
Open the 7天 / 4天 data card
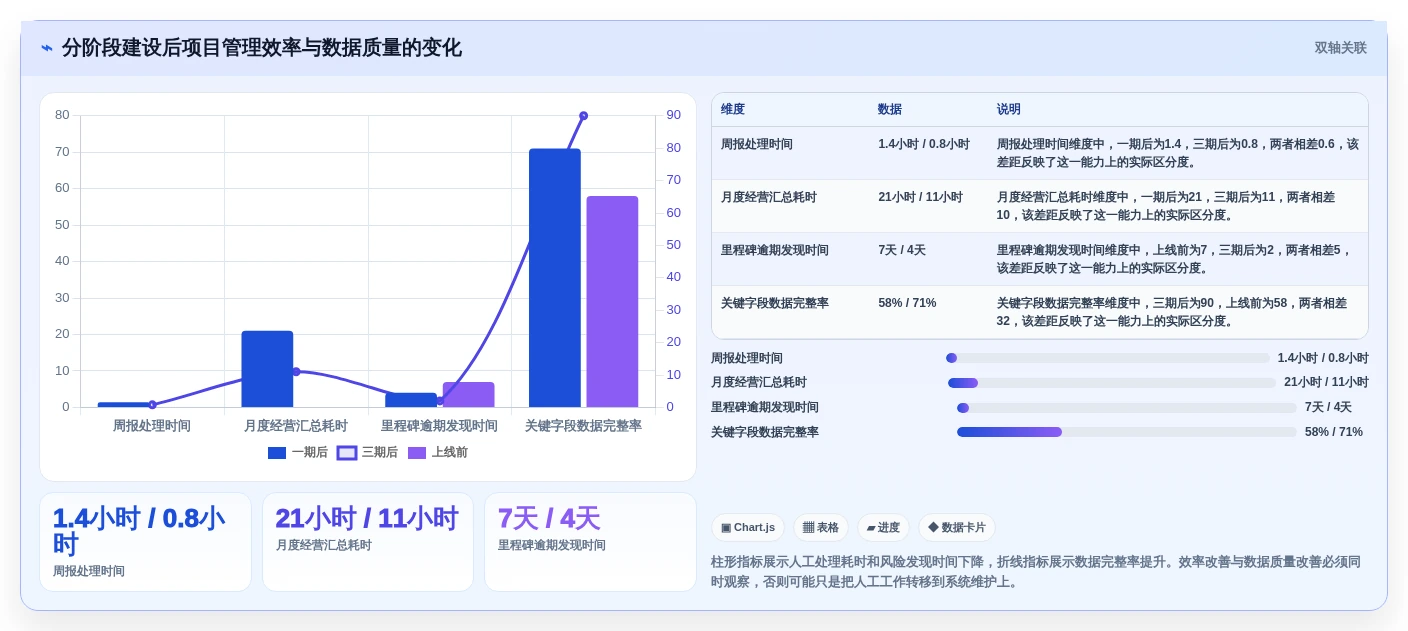[590, 542]
